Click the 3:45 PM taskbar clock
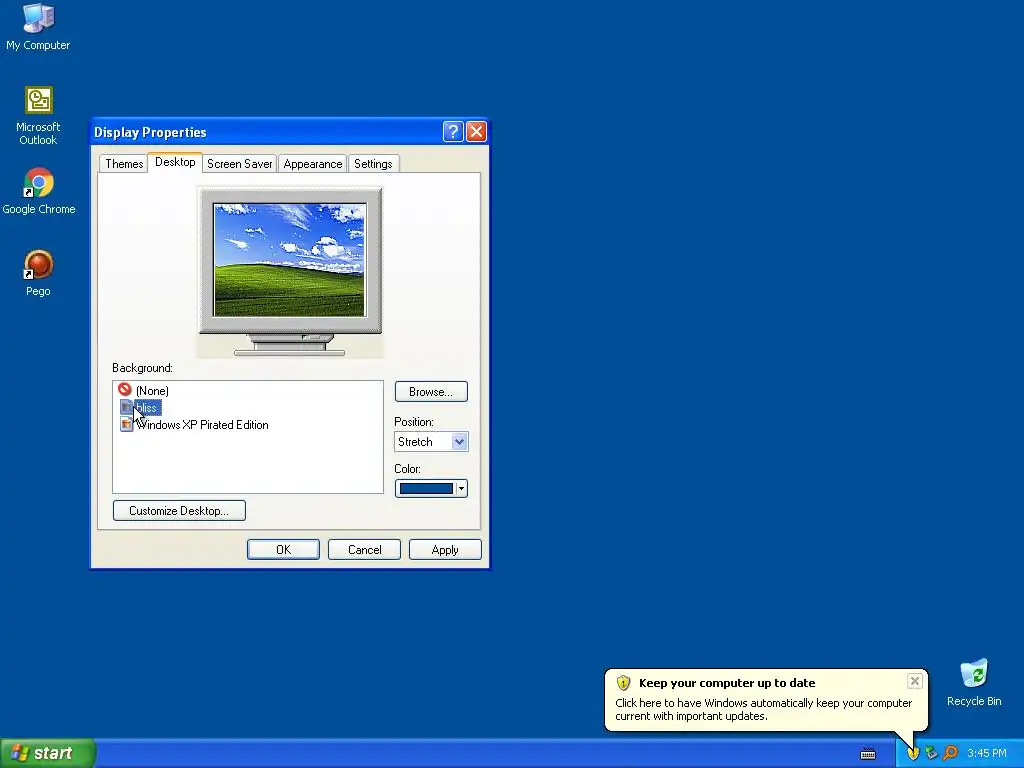Viewport: 1024px width, 768px height. 987,754
